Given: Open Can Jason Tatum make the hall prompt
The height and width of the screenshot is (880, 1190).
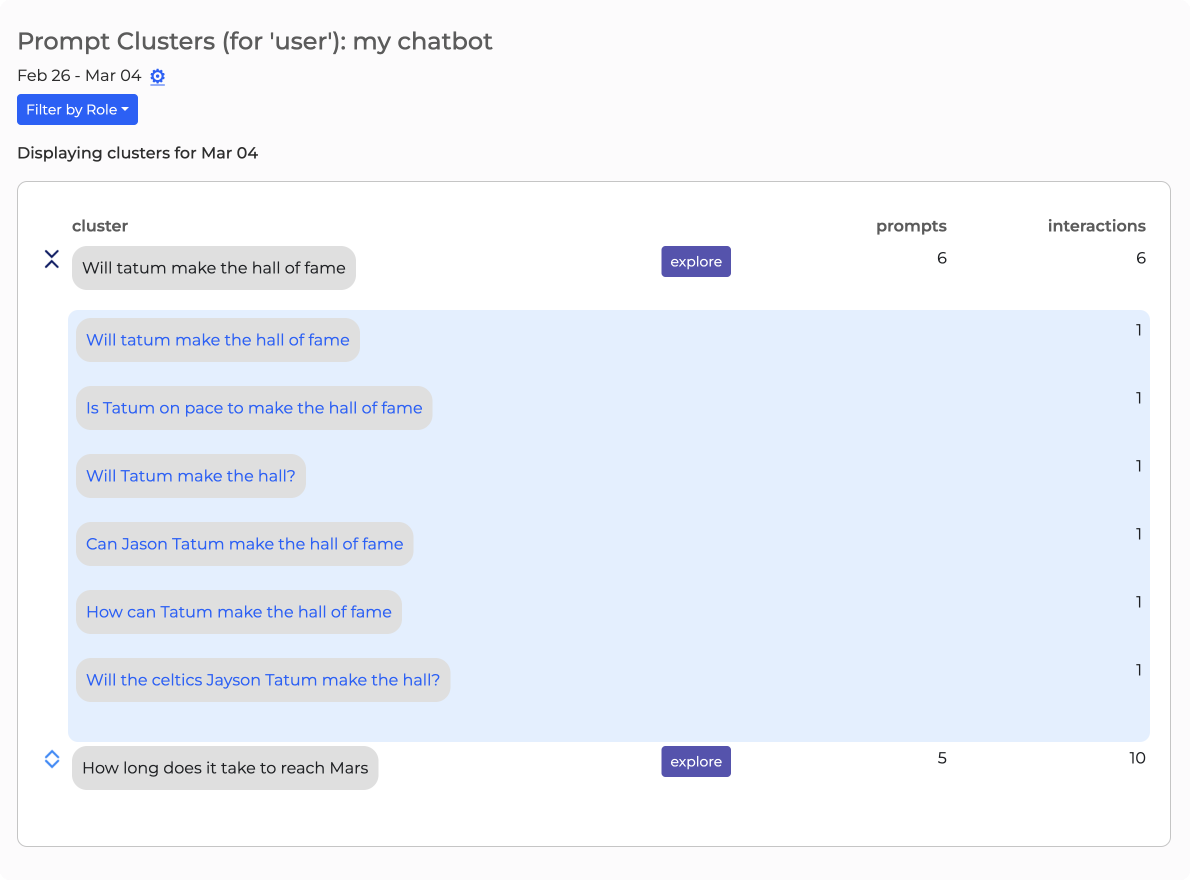Looking at the screenshot, I should (x=244, y=544).
